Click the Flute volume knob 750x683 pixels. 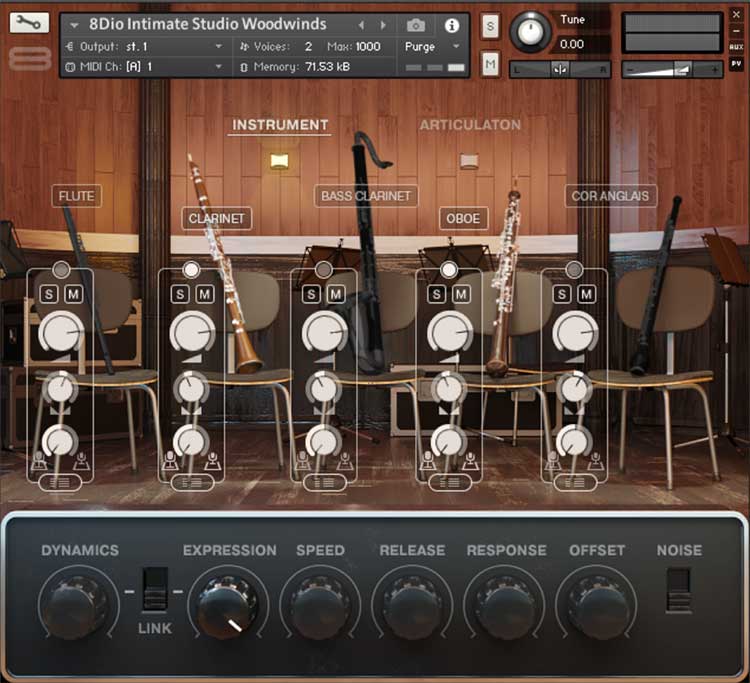pyautogui.click(x=61, y=332)
